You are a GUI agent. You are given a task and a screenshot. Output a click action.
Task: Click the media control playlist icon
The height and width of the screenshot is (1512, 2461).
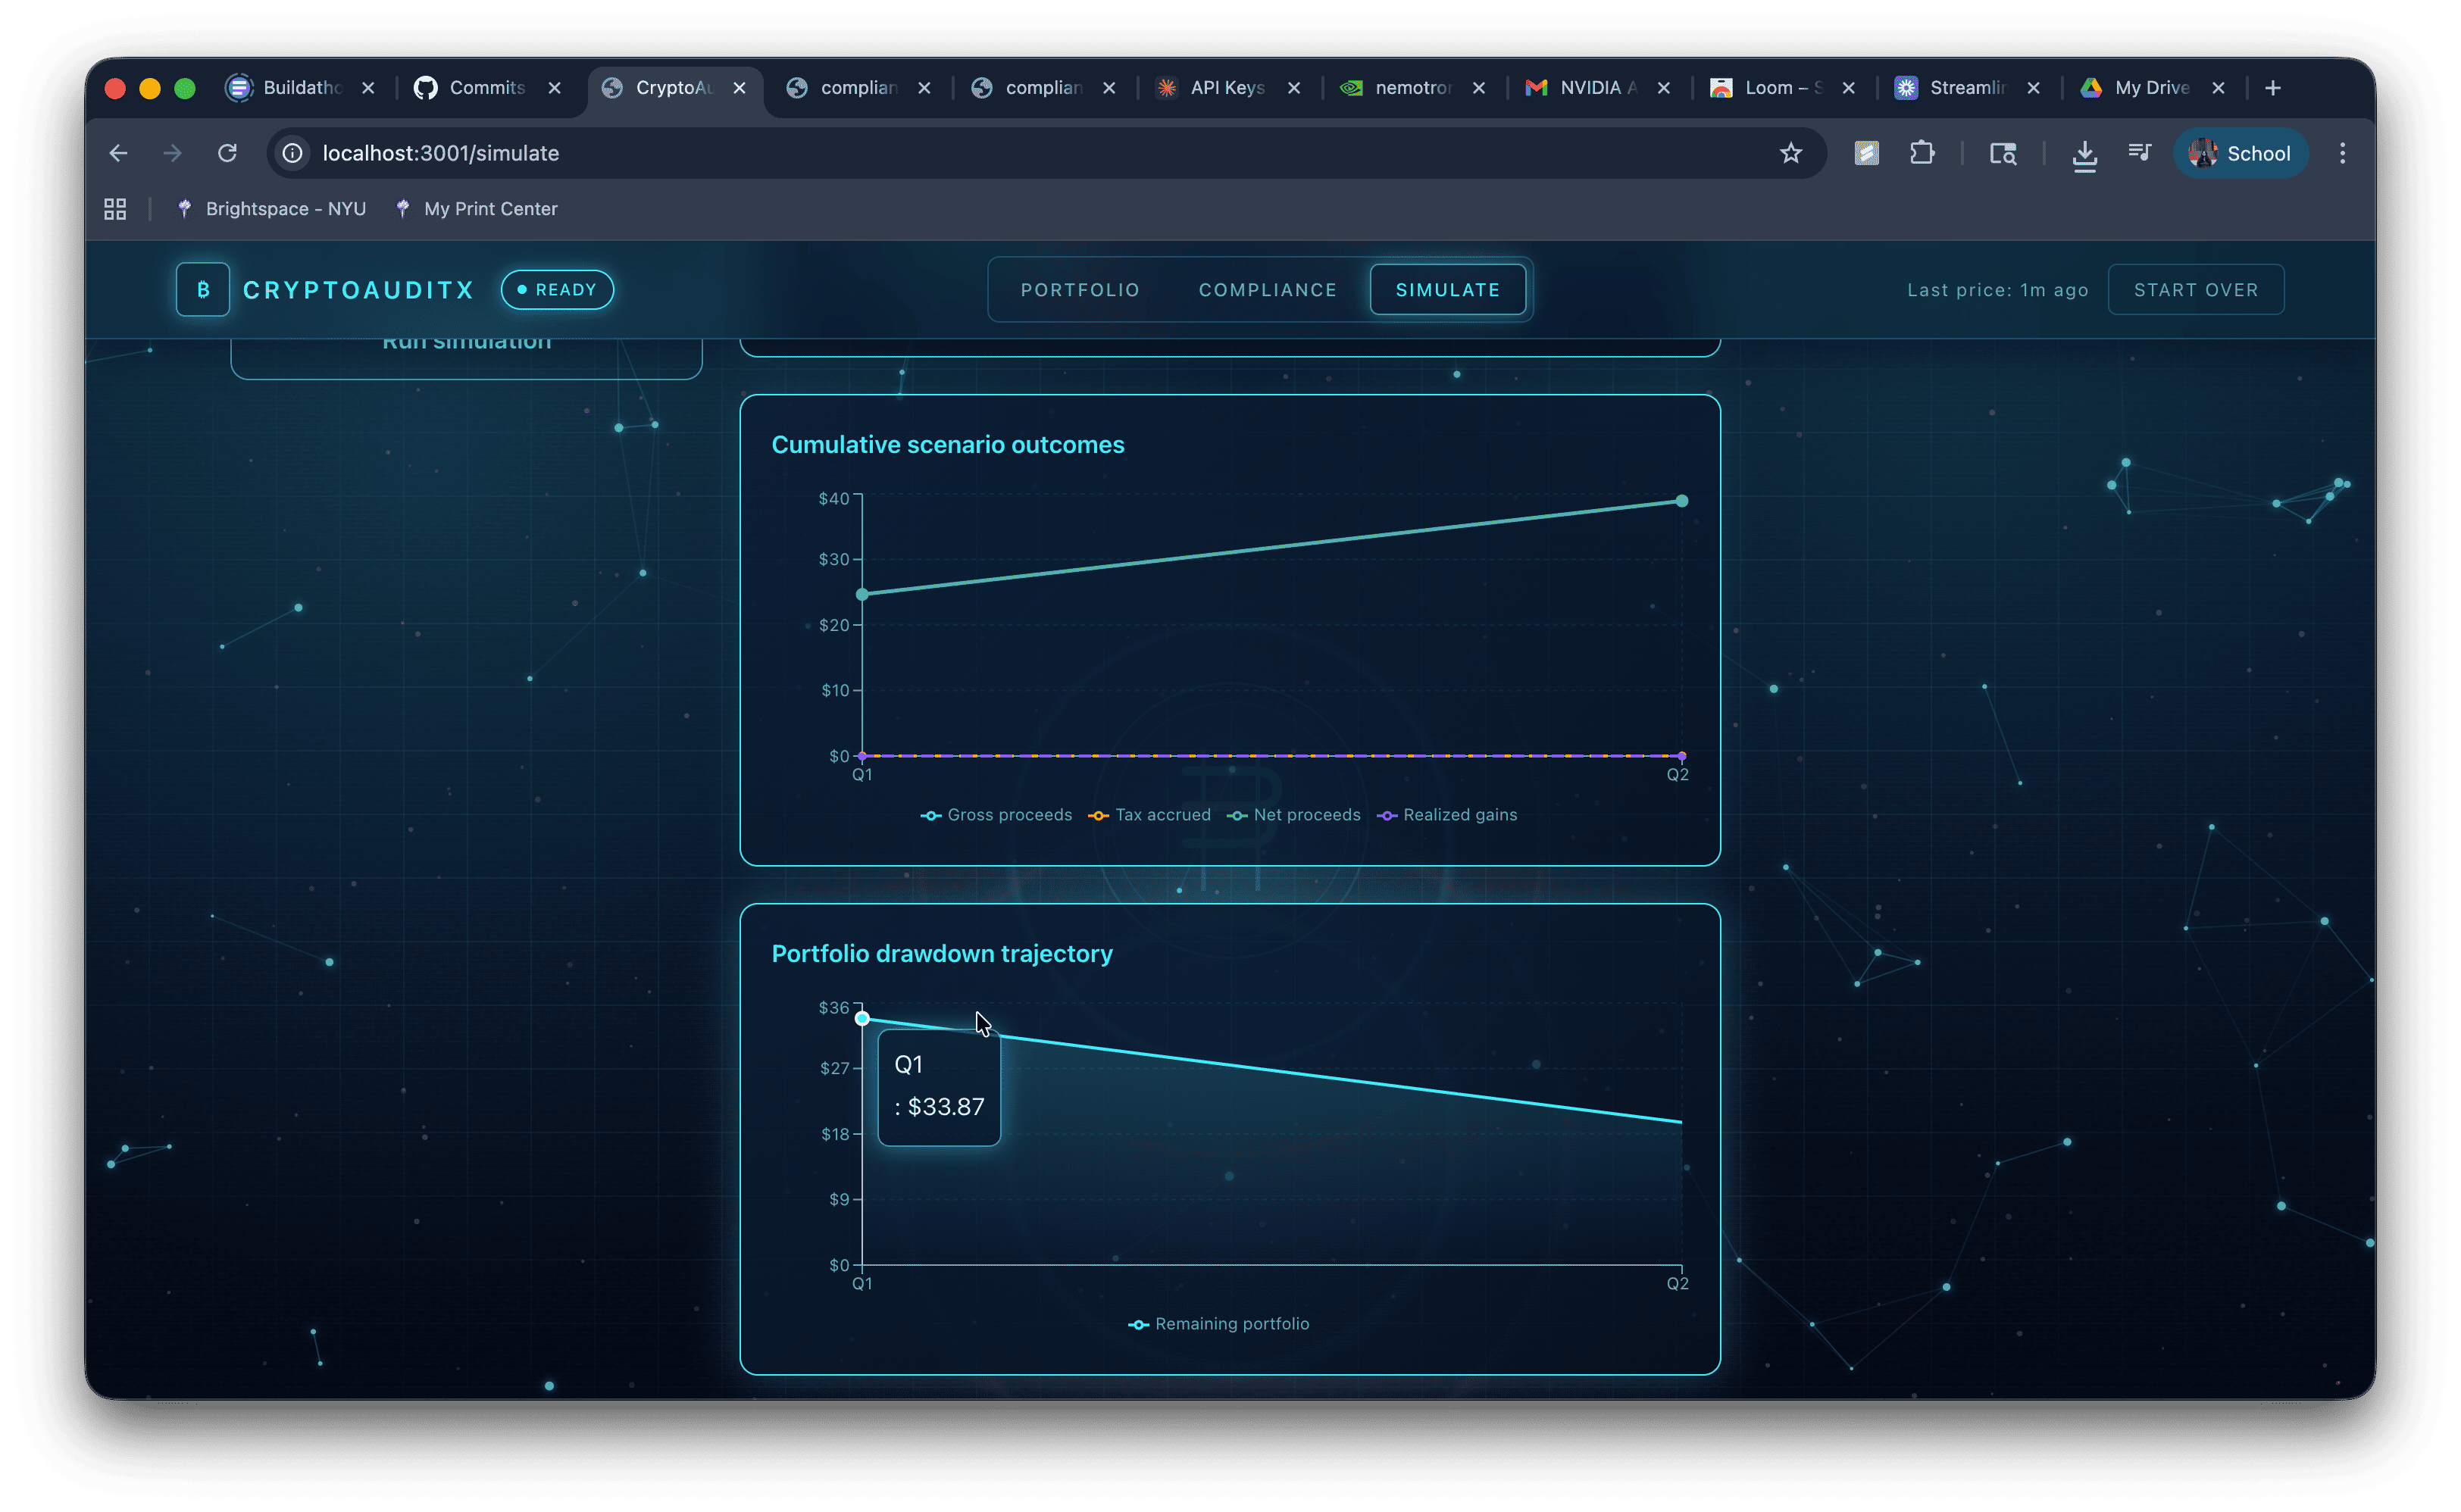(x=2139, y=153)
